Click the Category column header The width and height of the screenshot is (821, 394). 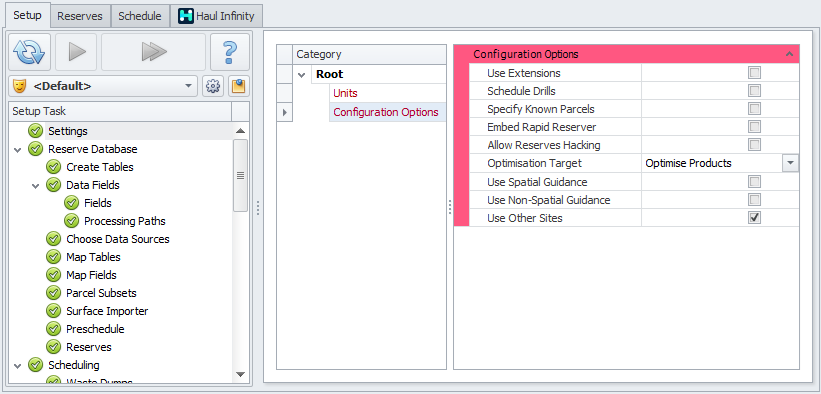point(370,54)
